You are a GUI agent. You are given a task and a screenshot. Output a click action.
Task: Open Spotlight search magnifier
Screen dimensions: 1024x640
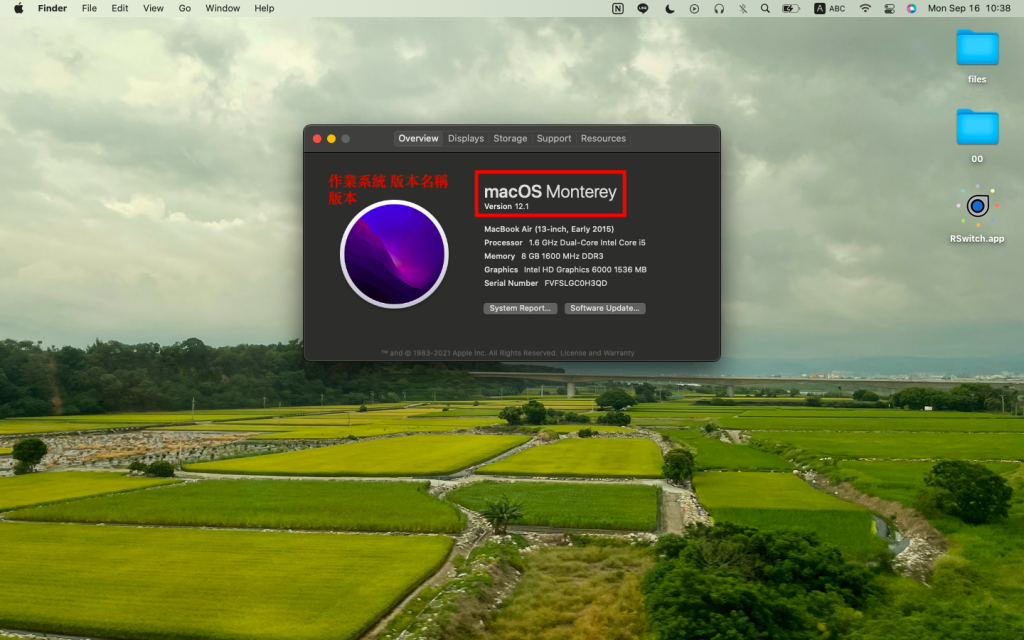point(765,8)
